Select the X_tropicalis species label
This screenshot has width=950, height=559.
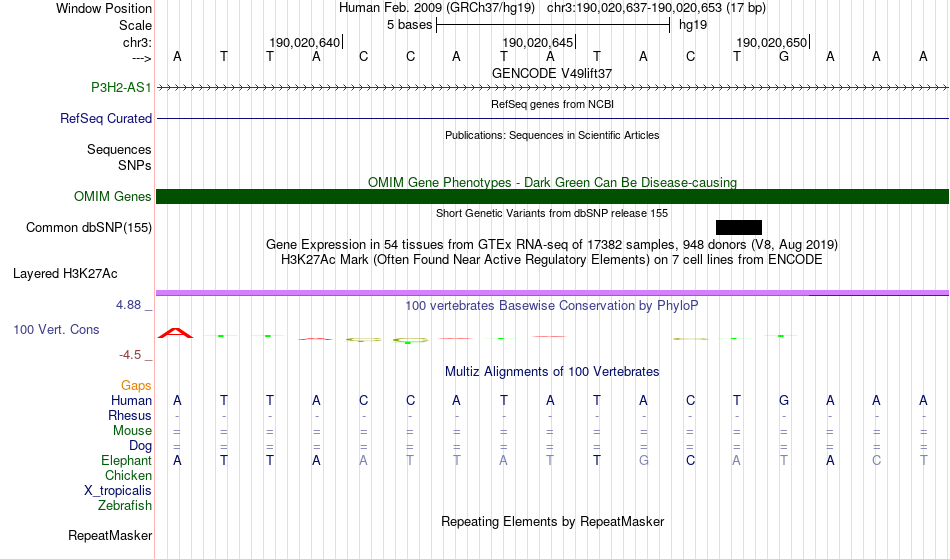click(118, 491)
